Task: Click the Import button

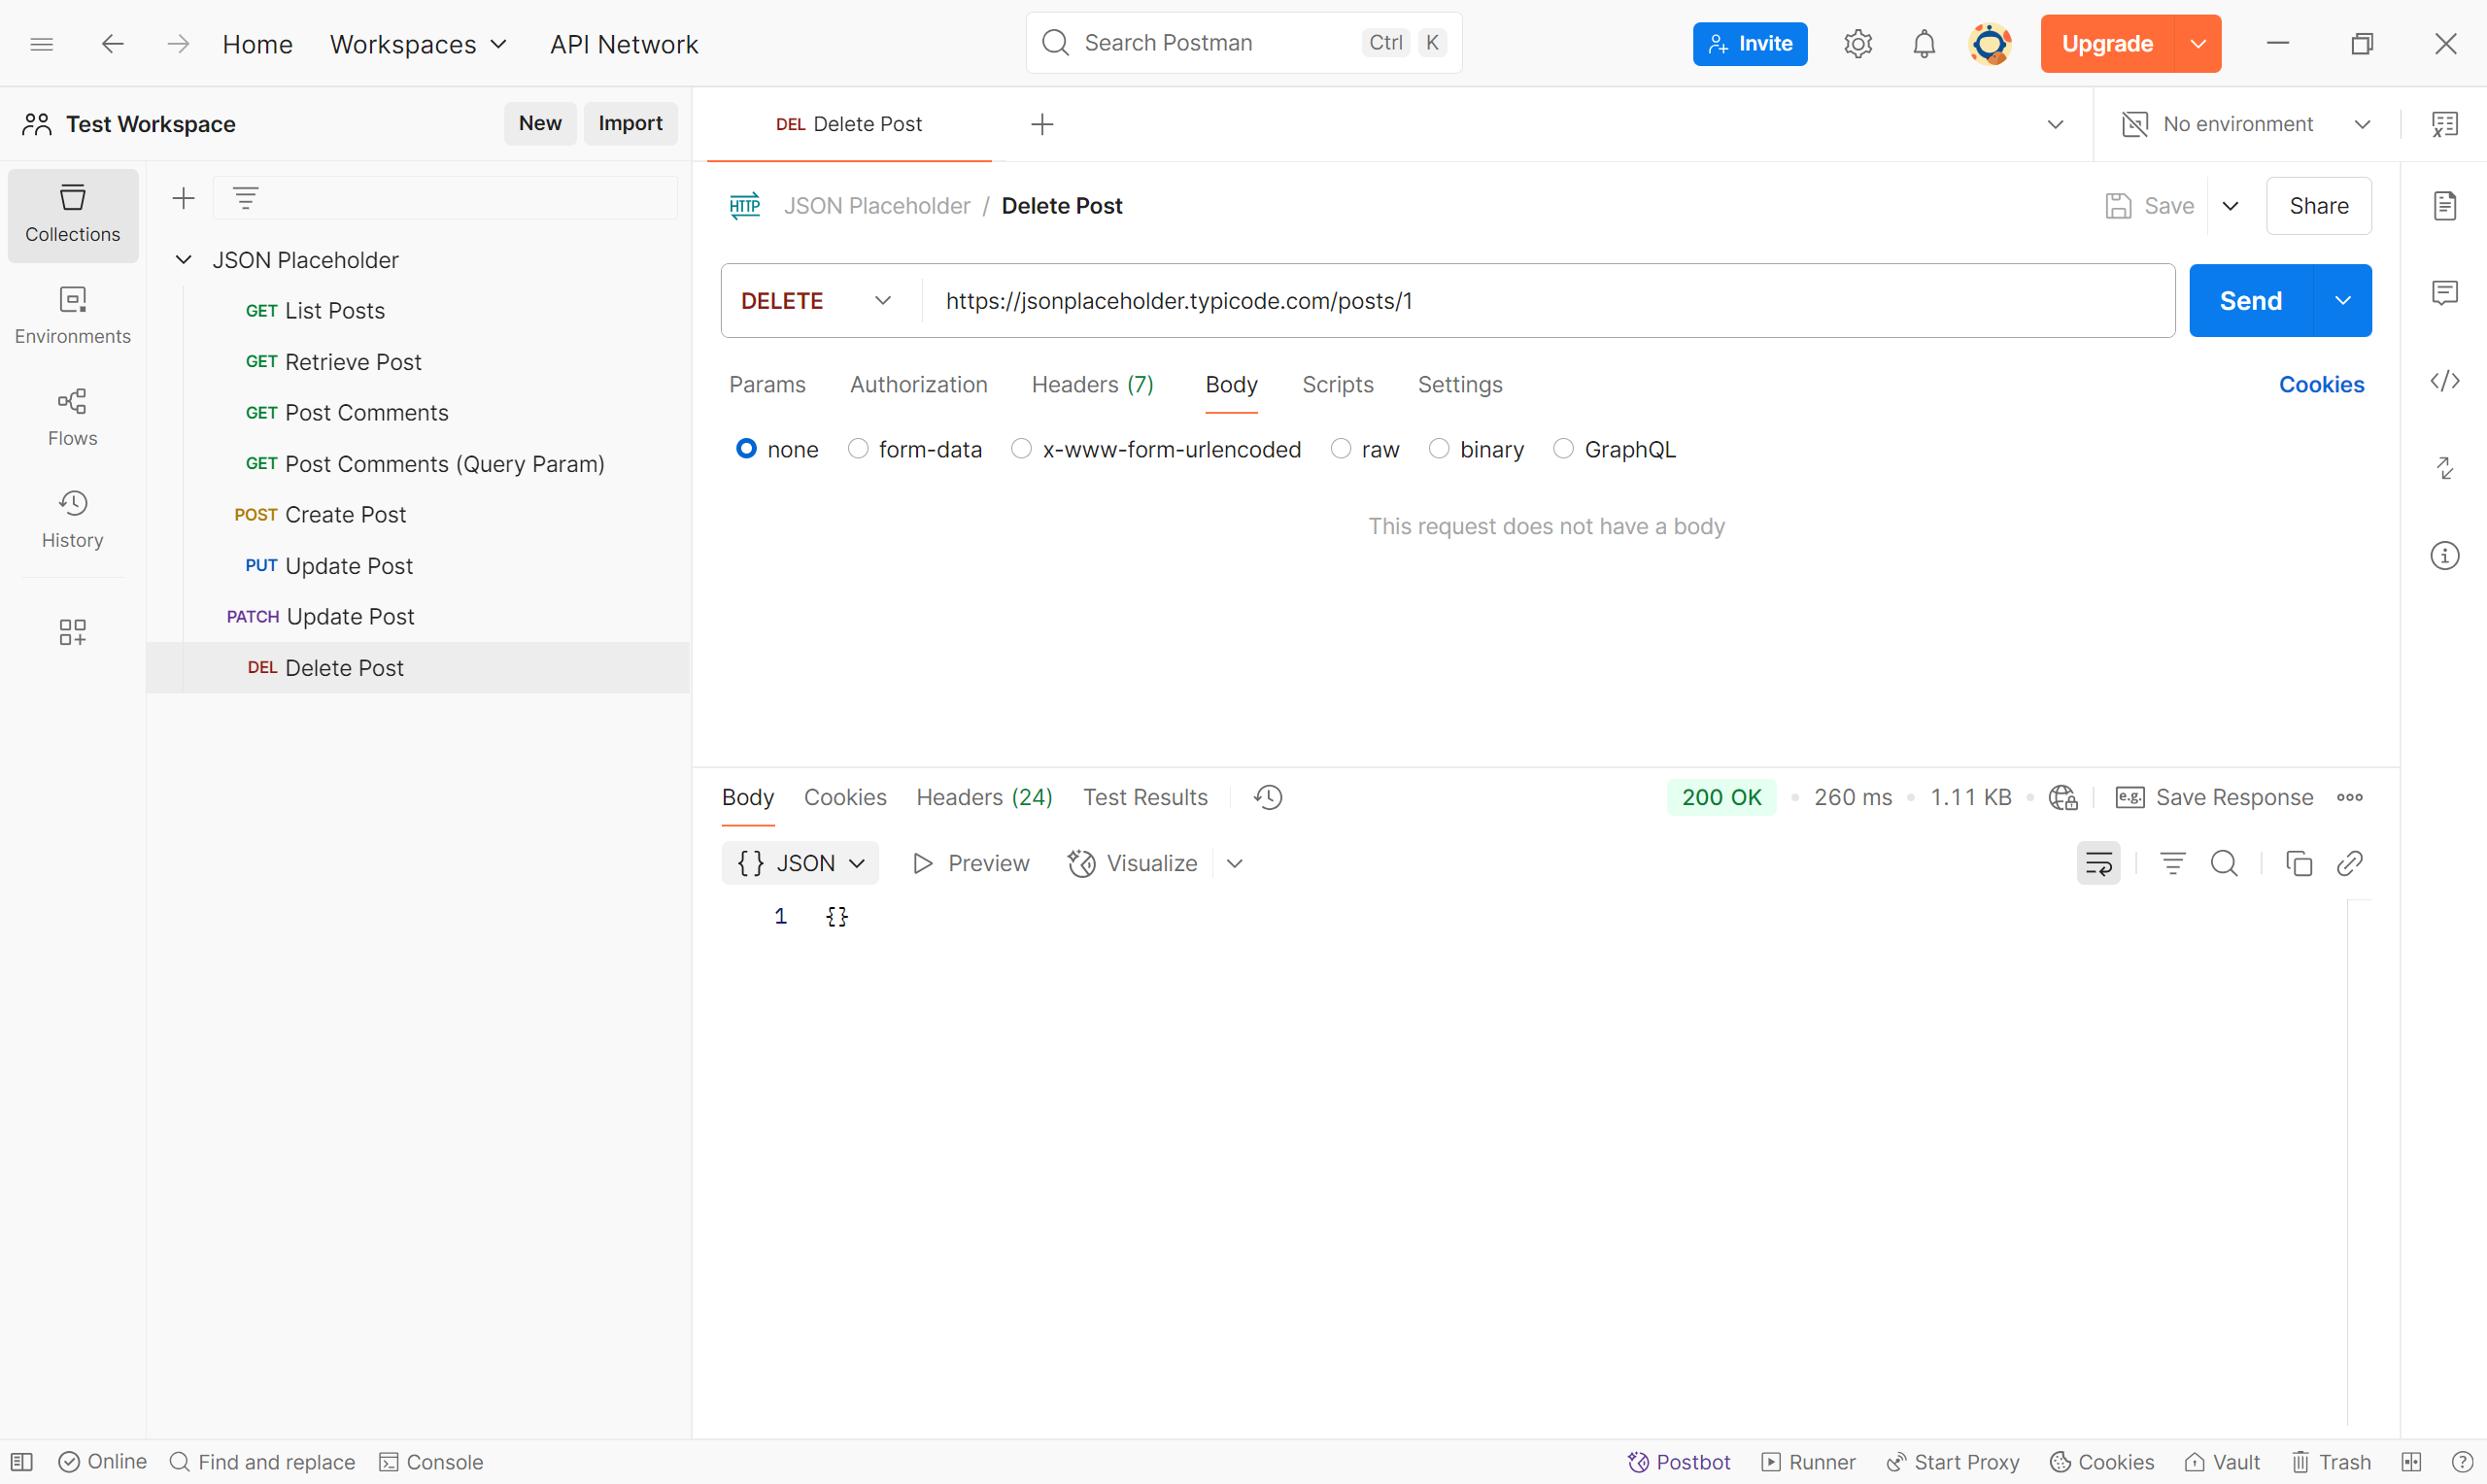Action: point(630,123)
